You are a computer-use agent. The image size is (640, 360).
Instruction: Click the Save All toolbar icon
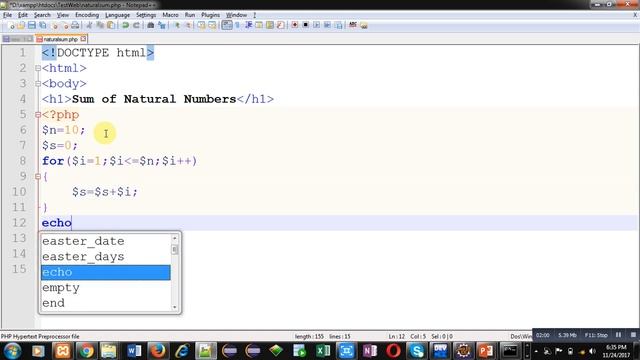pos(42,25)
